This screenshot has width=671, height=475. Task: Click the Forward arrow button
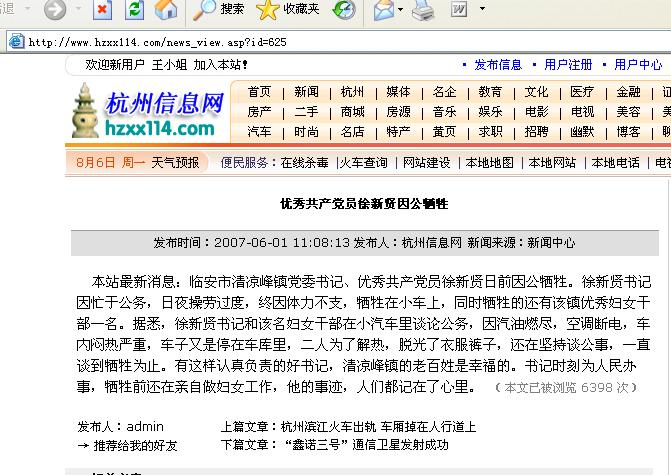pyautogui.click(x=55, y=9)
